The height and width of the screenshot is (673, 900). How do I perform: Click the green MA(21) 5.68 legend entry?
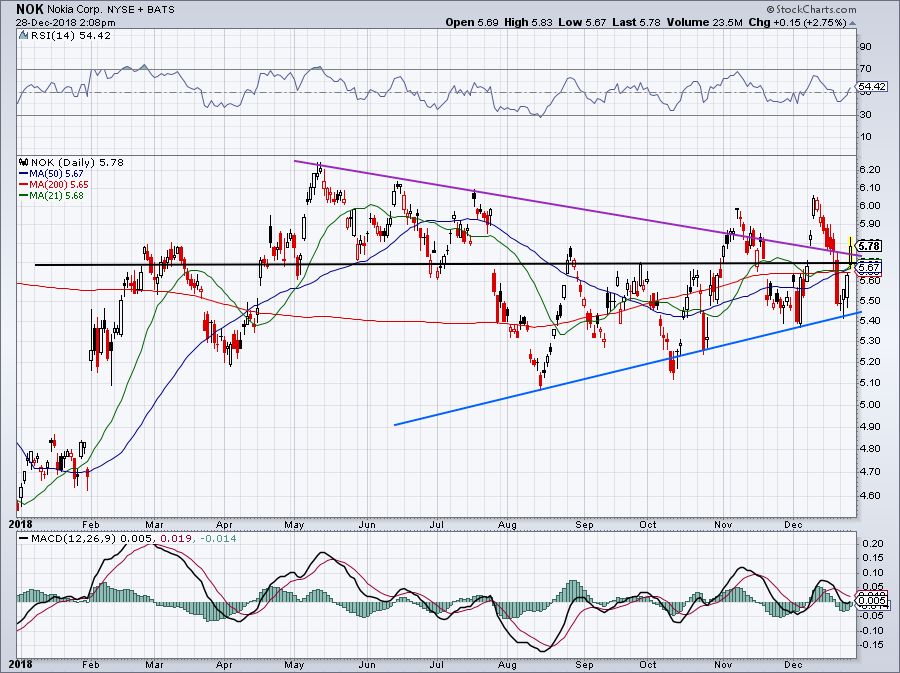[52, 196]
